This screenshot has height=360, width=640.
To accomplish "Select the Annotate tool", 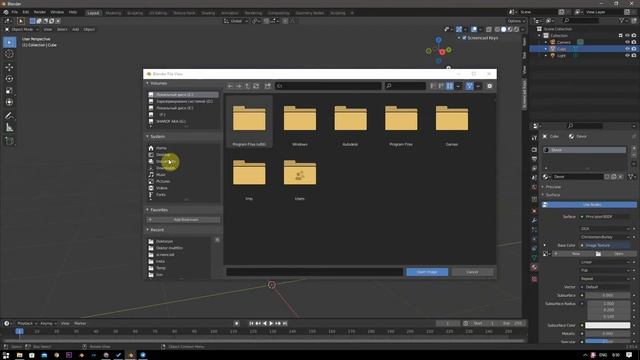I will click(9, 116).
